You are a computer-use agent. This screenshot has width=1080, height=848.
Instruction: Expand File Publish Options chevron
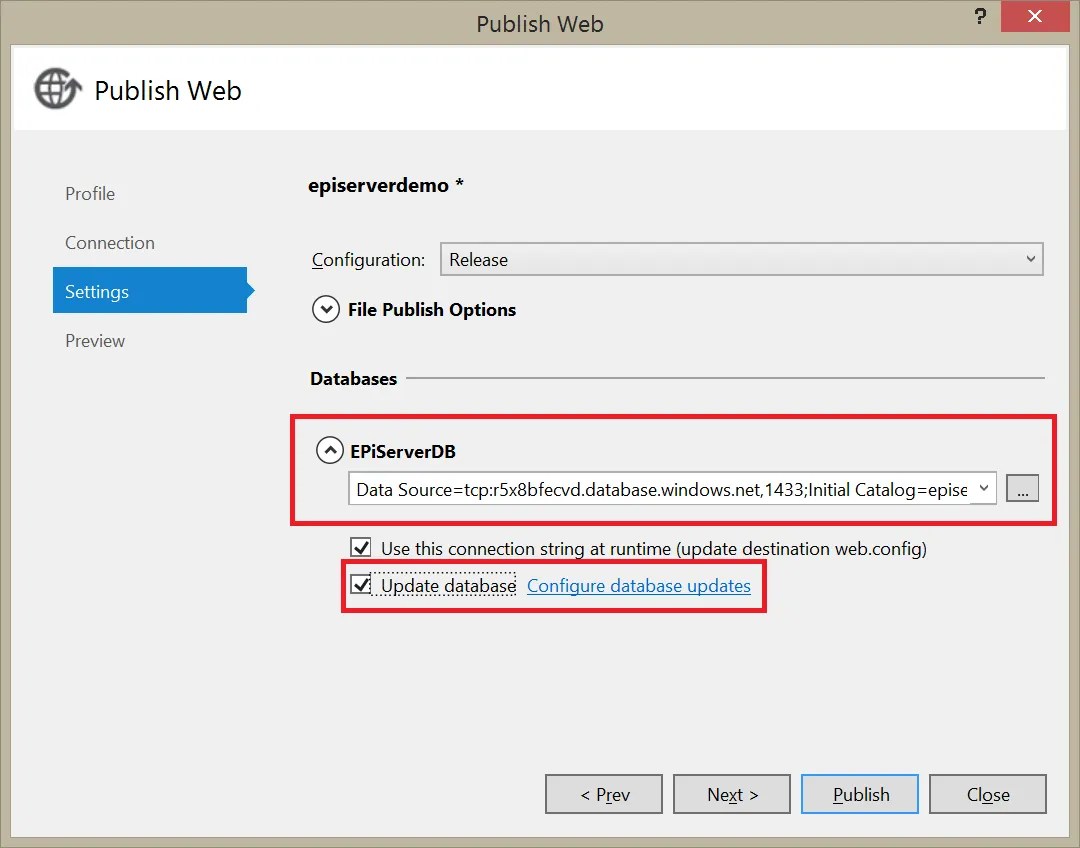pyautogui.click(x=326, y=309)
